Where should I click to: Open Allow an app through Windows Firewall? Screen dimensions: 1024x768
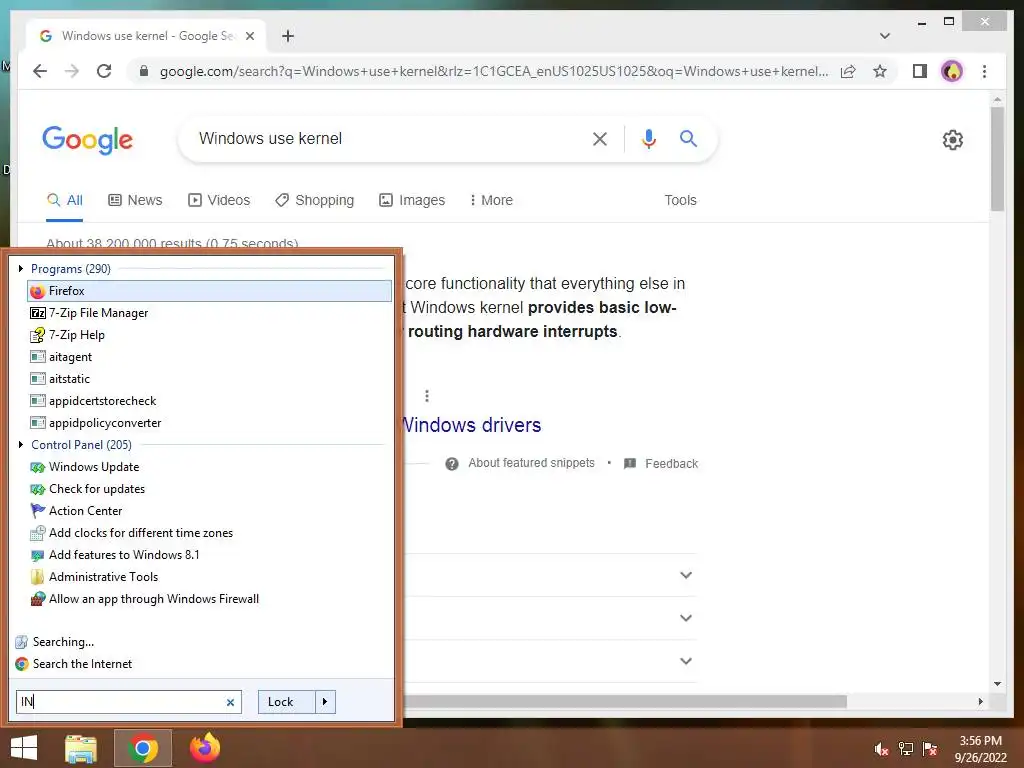click(209, 599)
